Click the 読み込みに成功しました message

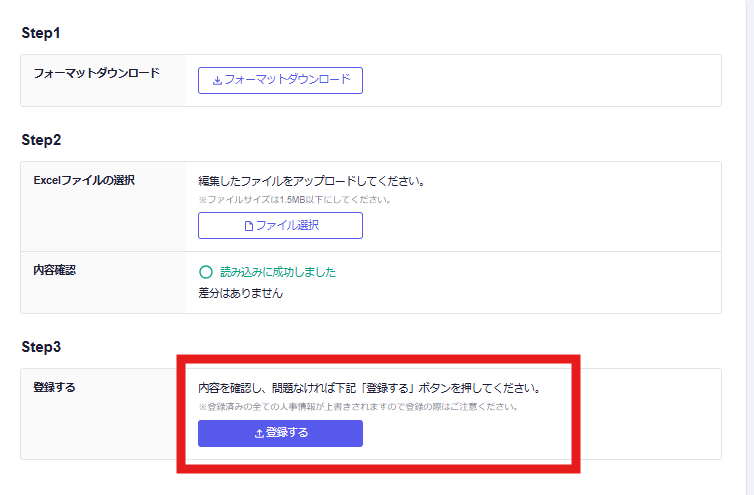tap(278, 272)
